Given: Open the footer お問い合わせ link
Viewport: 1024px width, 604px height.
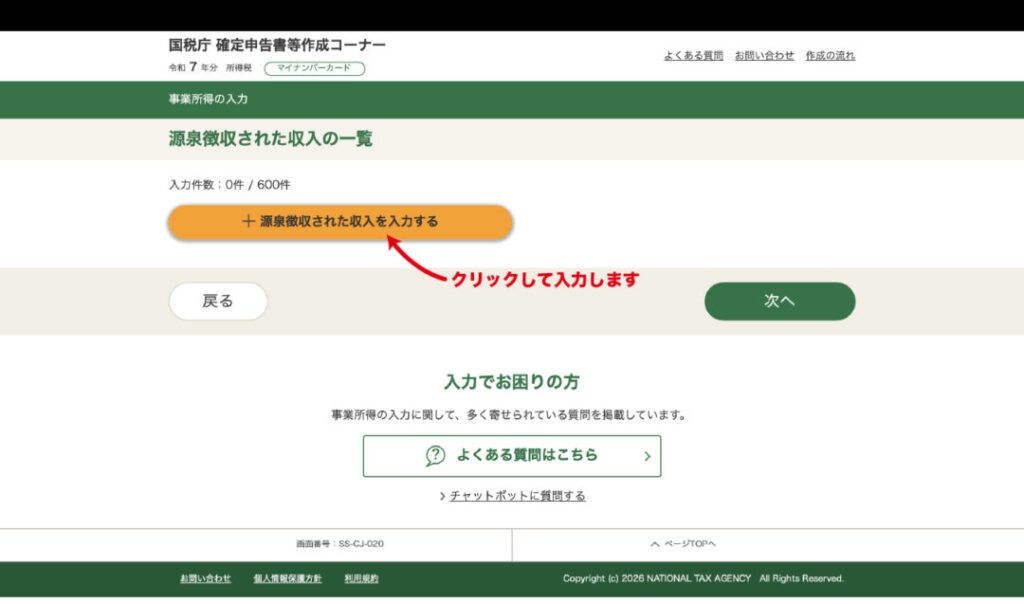Looking at the screenshot, I should (205, 579).
